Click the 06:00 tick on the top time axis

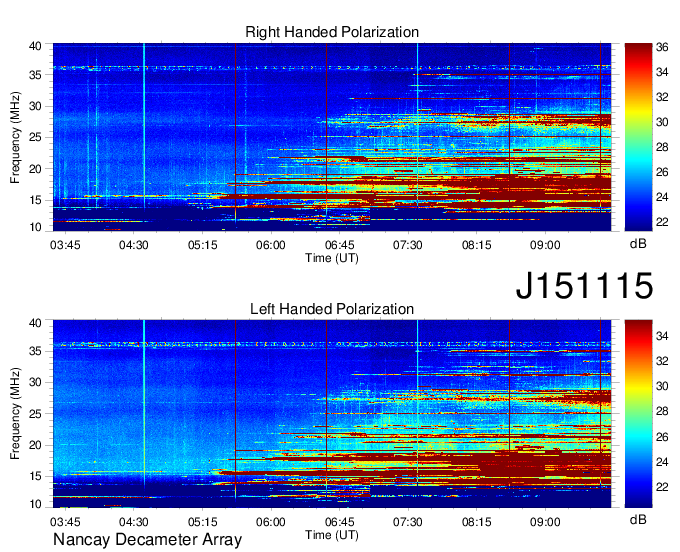[271, 245]
